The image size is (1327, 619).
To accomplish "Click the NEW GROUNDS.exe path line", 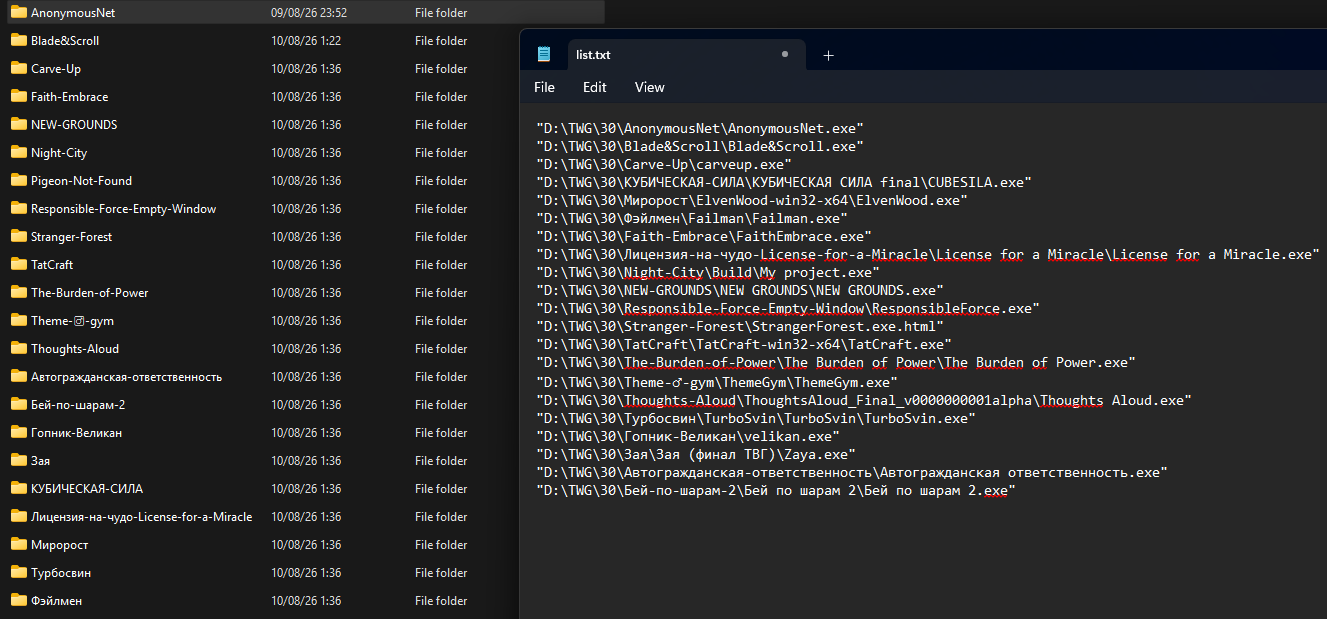I will click(739, 291).
